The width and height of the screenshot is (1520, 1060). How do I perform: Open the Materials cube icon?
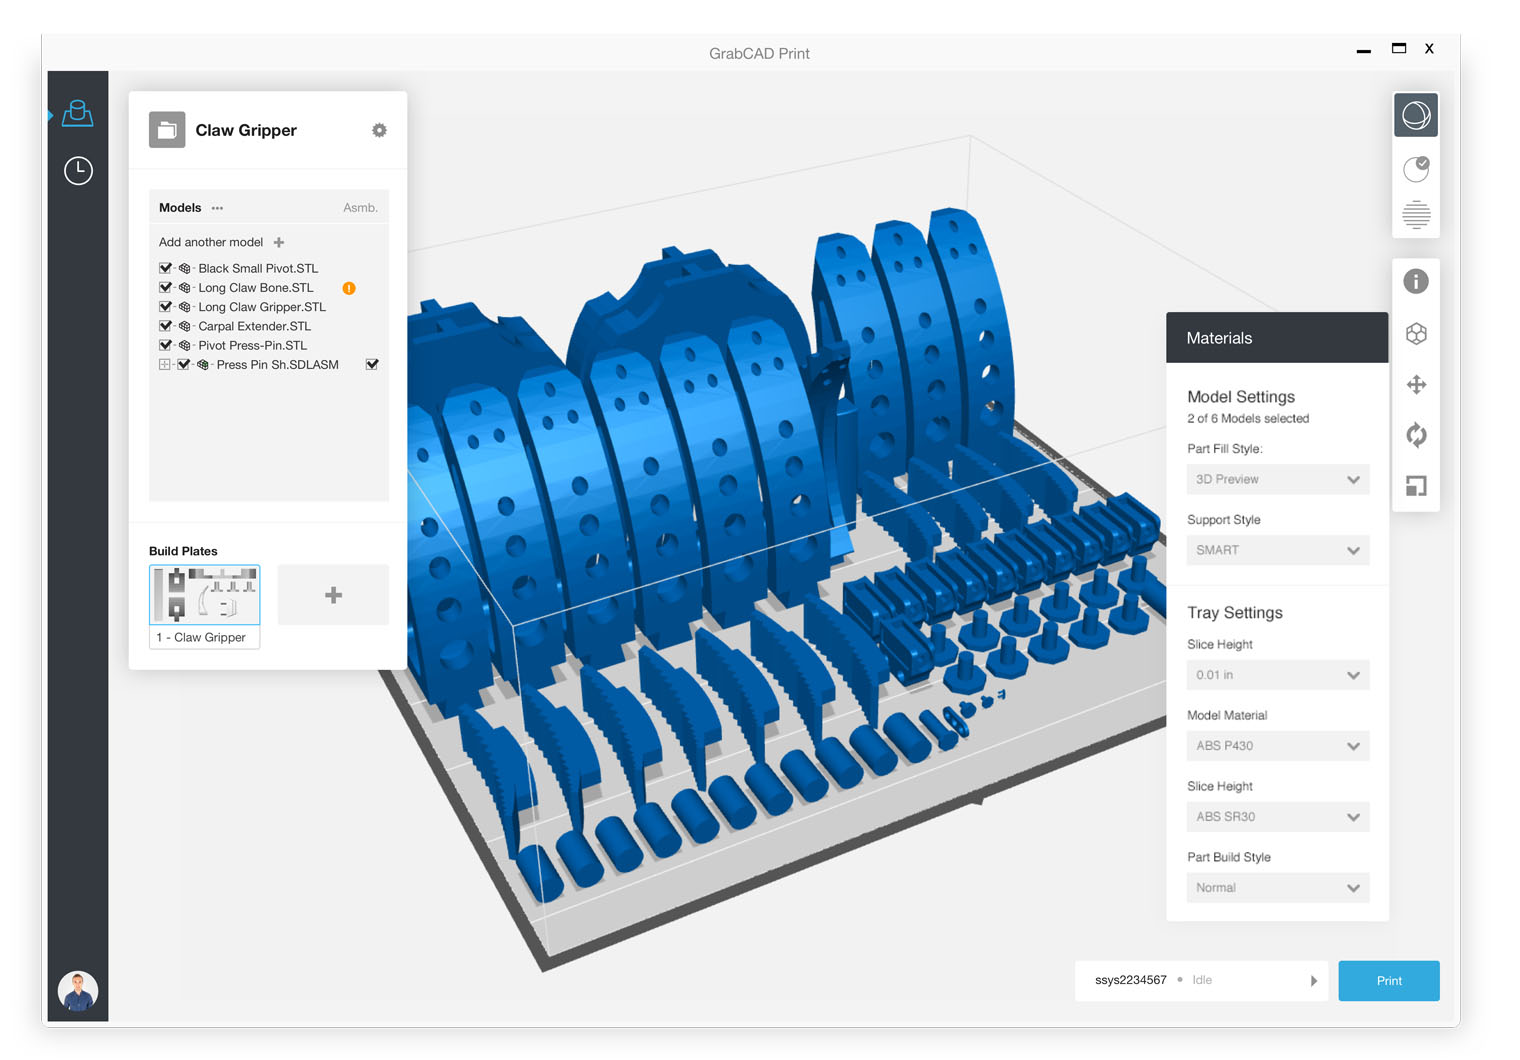[x=1415, y=334]
